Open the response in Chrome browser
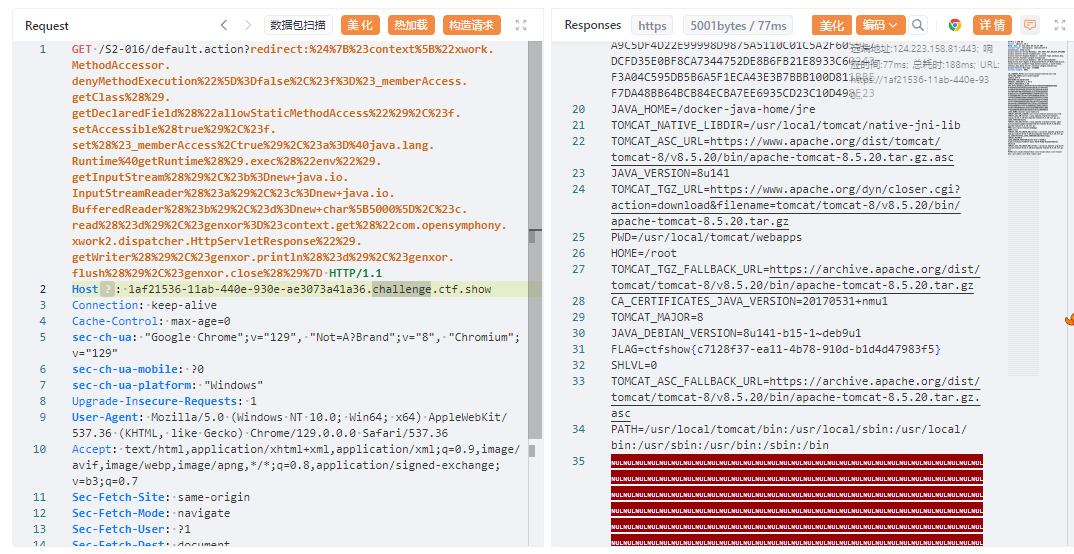 click(955, 25)
